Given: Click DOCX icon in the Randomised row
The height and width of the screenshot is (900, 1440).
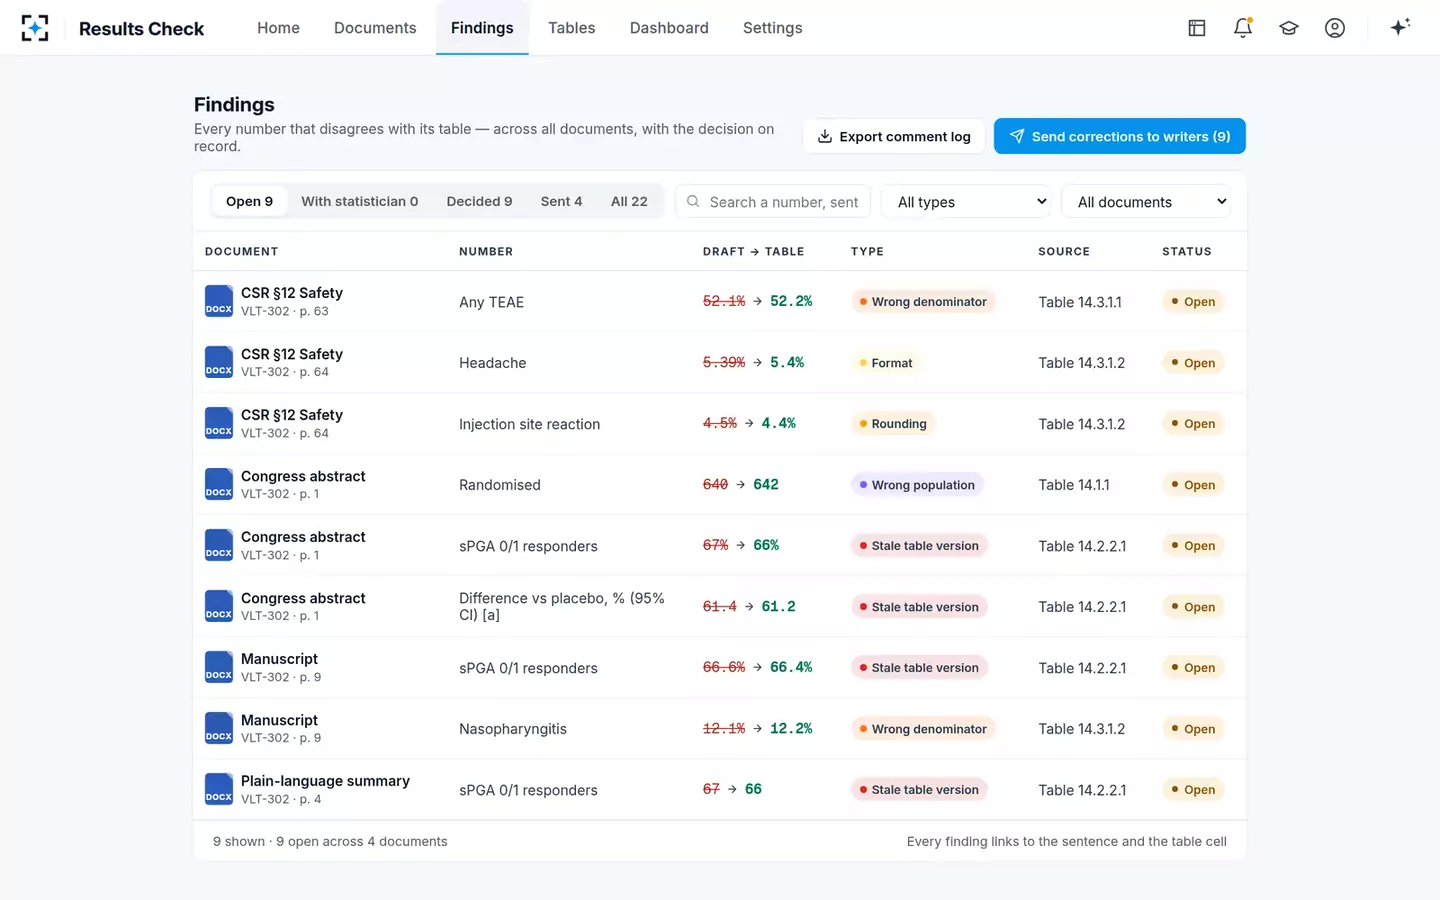Looking at the screenshot, I should [219, 485].
